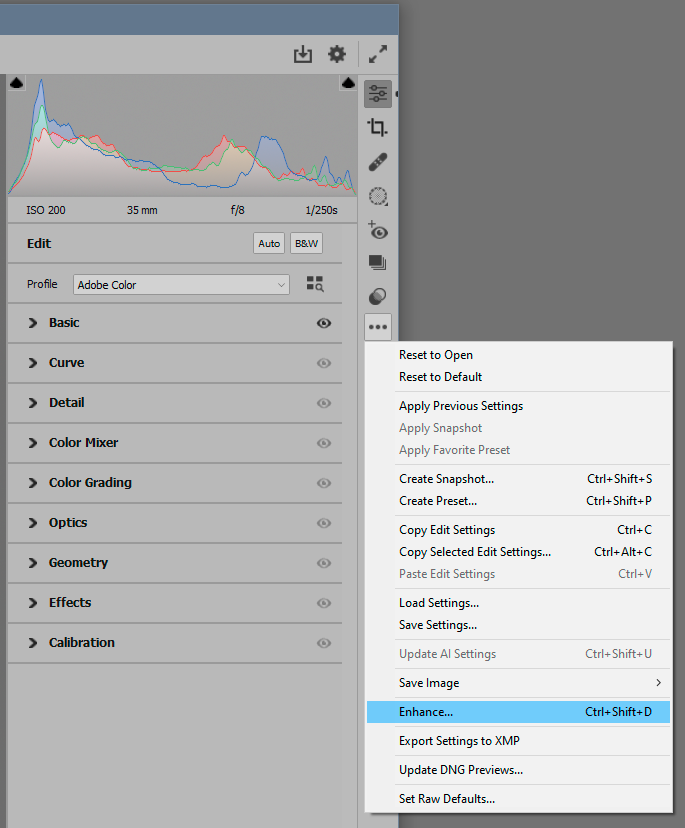The width and height of the screenshot is (685, 828).
Task: Toggle visibility of the Basic panel
Action: tap(323, 323)
